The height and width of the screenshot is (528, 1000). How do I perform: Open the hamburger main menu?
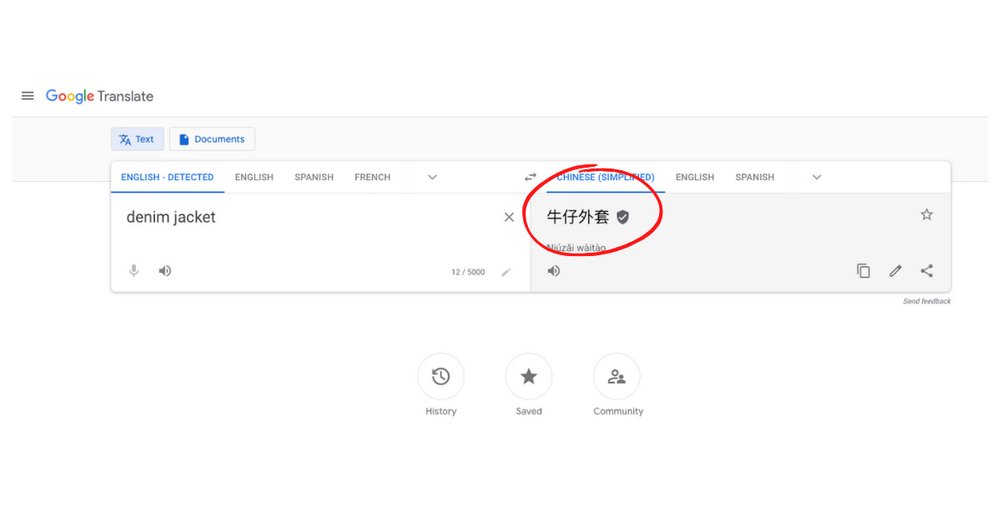[27, 96]
